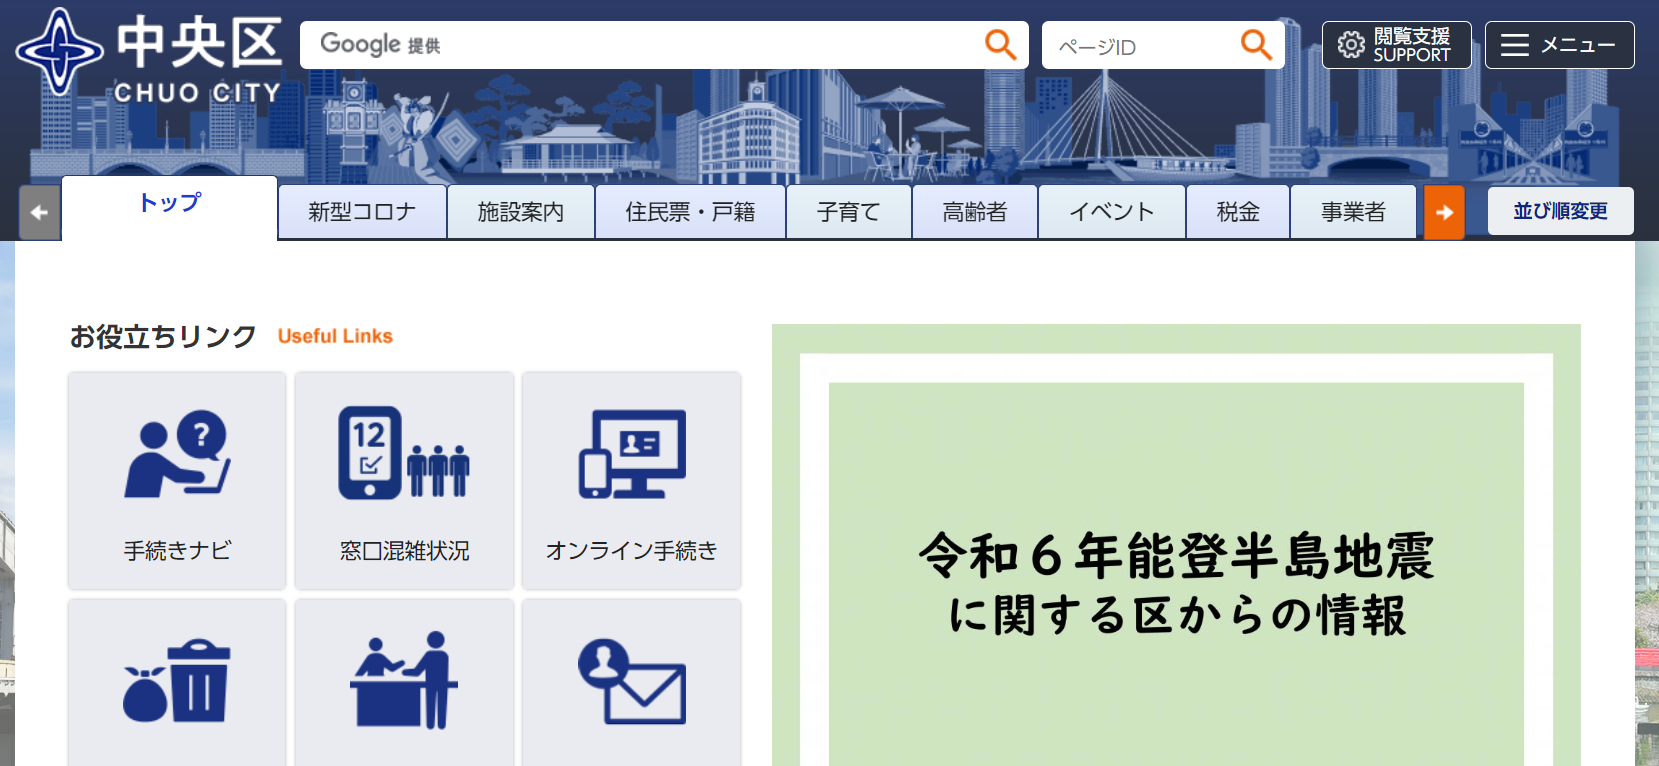Open the 子育て tab
1659x766 pixels.
(849, 212)
